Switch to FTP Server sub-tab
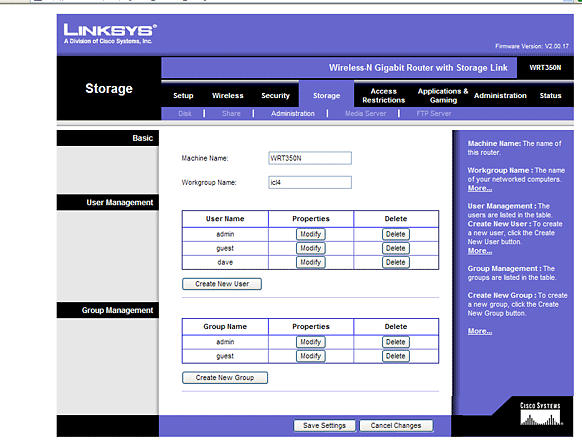The height and width of the screenshot is (441, 582). tap(434, 114)
